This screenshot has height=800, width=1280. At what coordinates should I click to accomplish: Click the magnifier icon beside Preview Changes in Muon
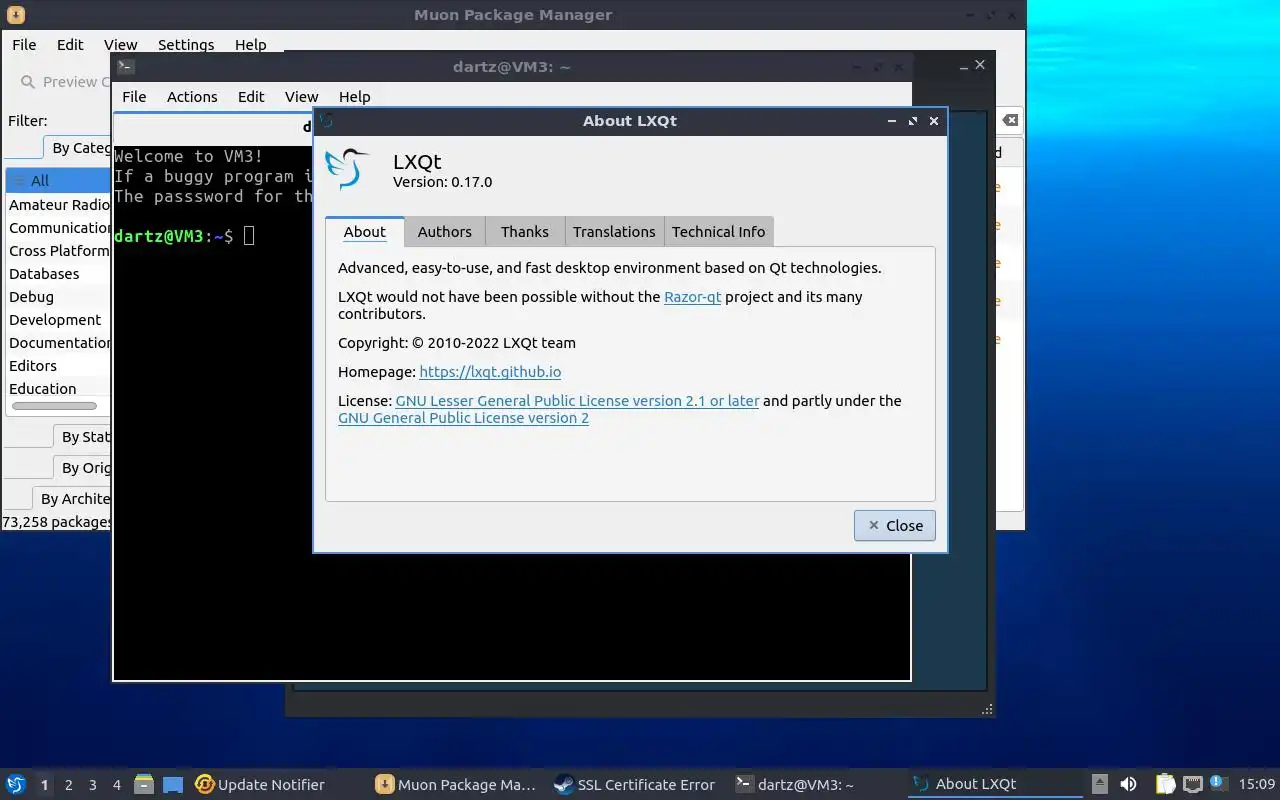pyautogui.click(x=27, y=82)
